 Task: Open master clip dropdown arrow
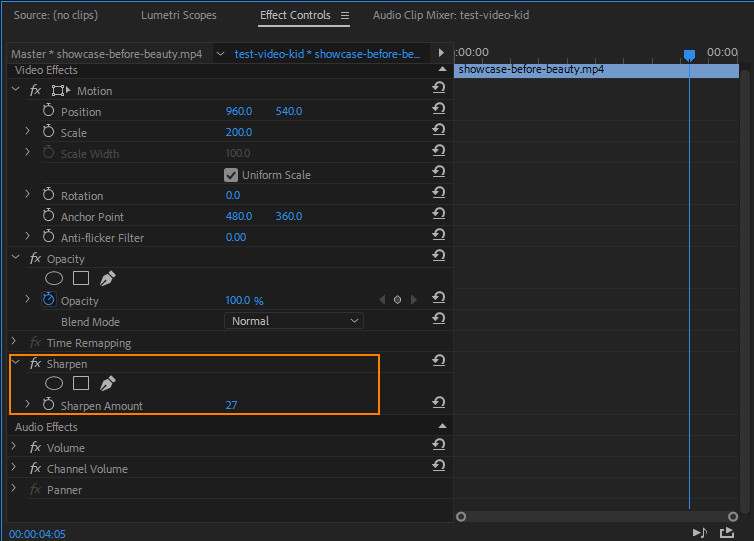220,53
